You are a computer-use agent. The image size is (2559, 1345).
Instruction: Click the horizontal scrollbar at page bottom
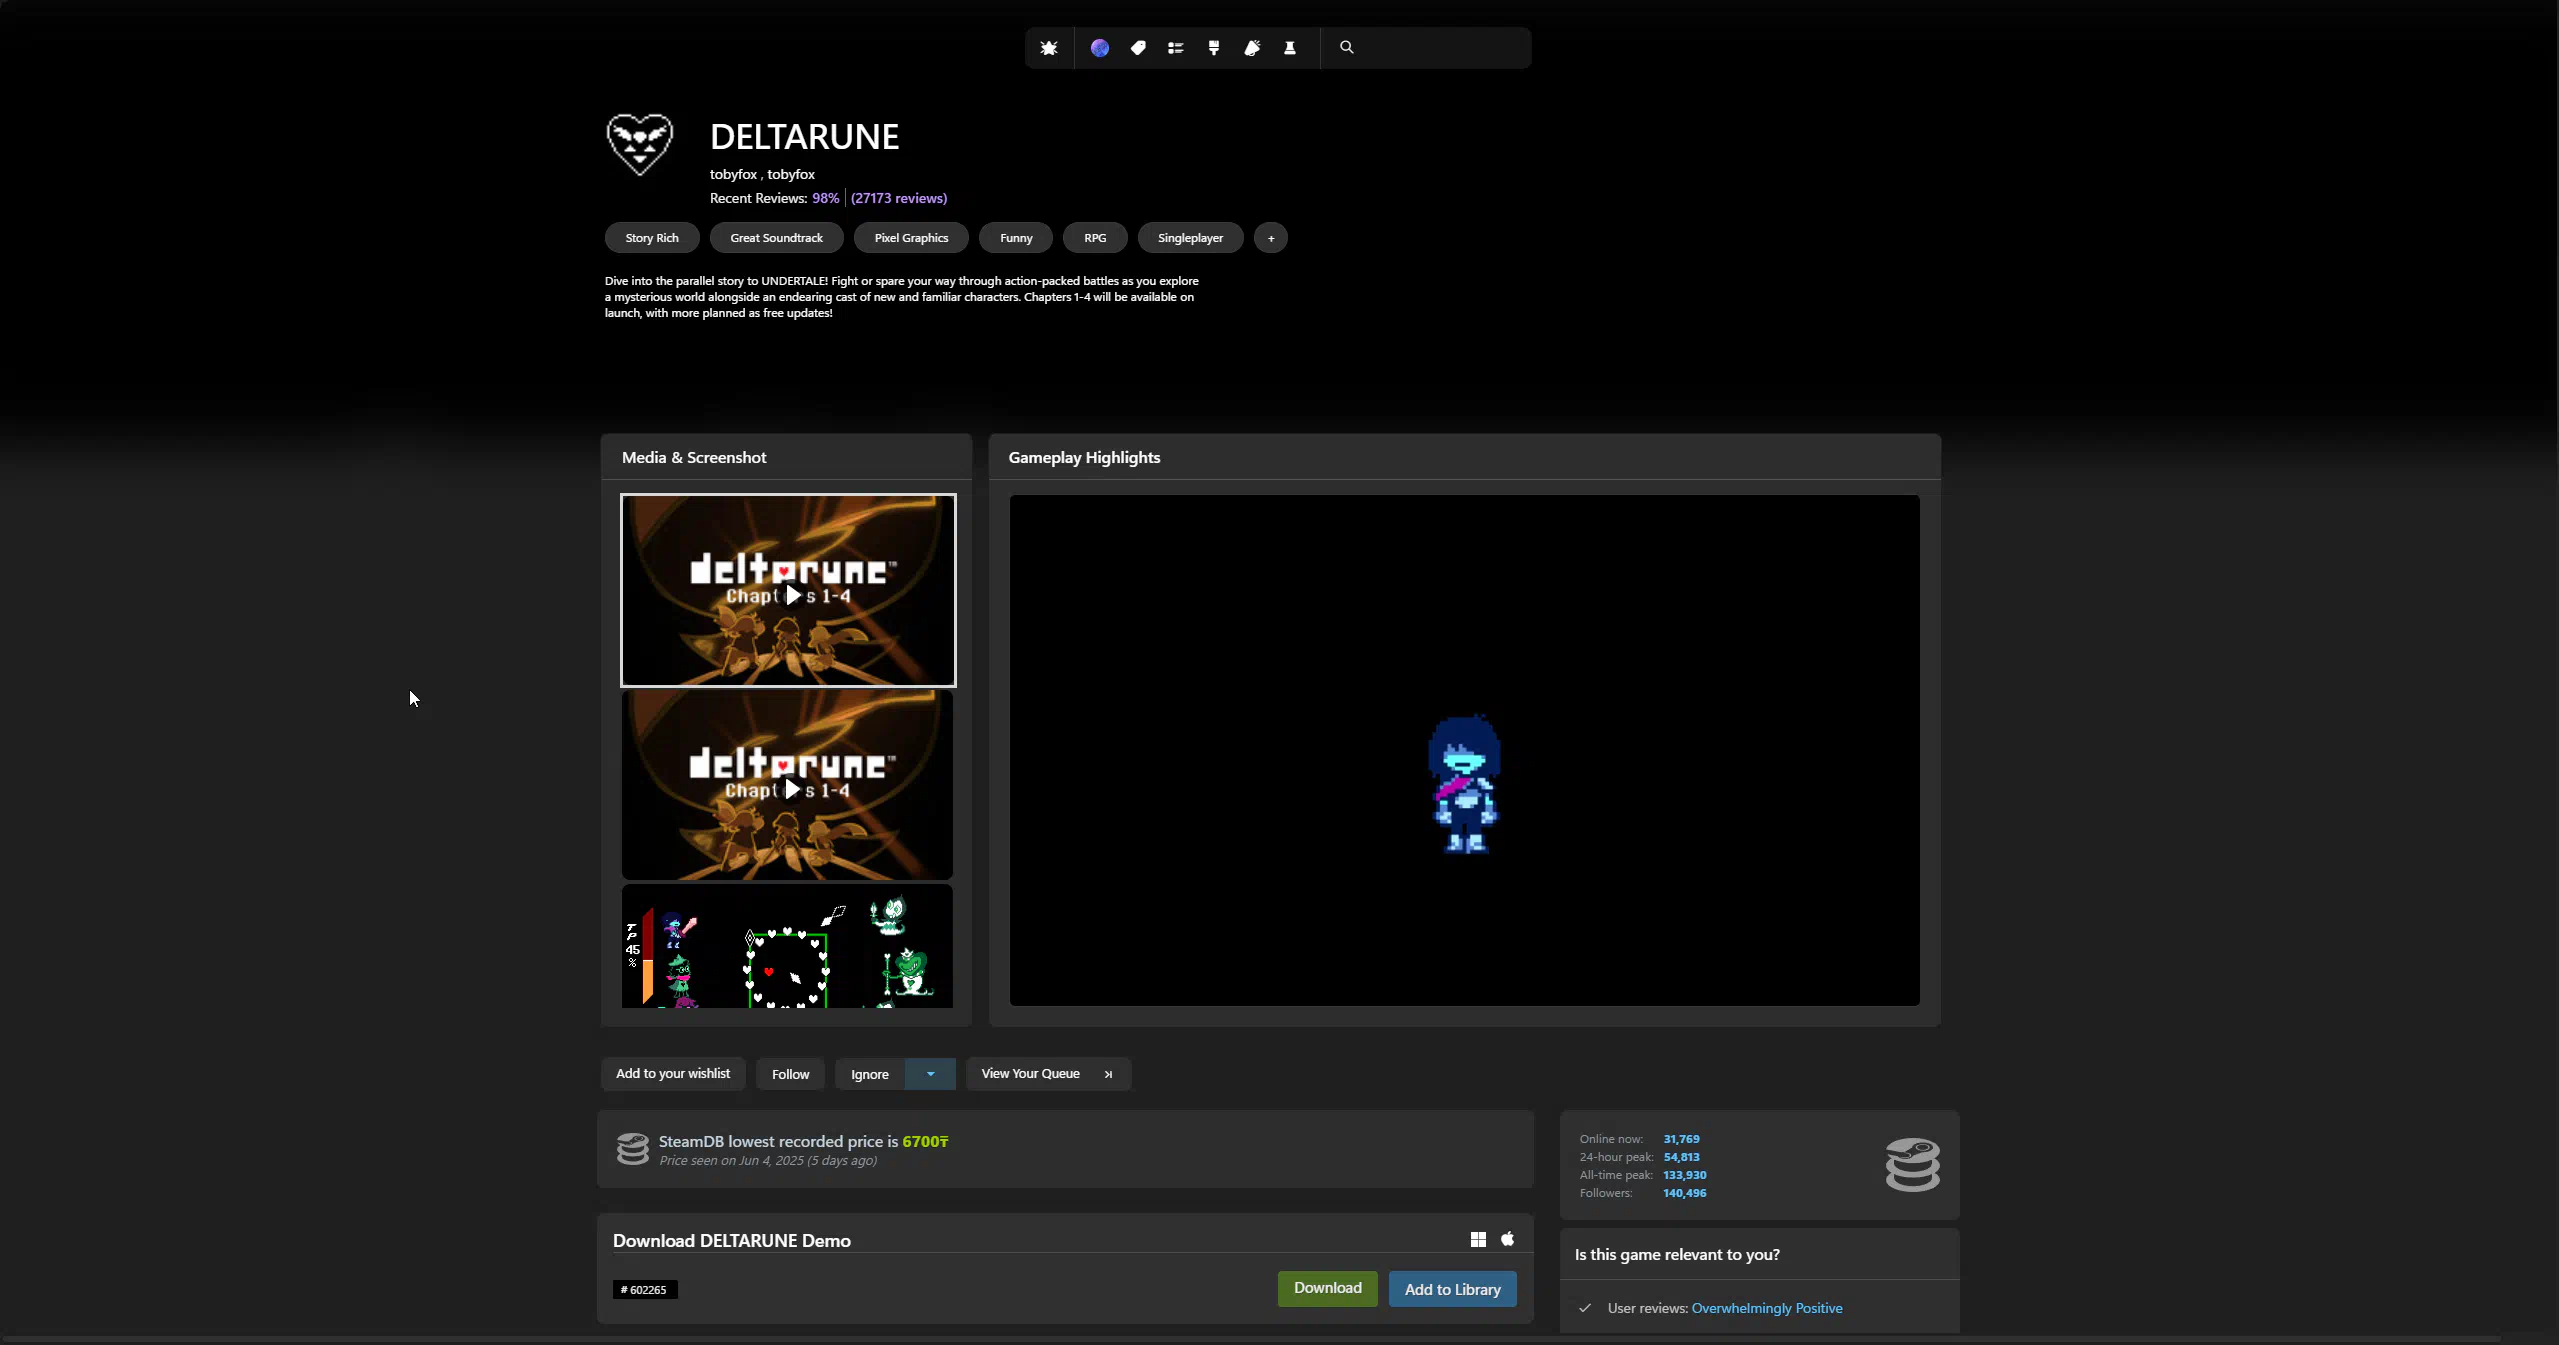[1250, 1338]
